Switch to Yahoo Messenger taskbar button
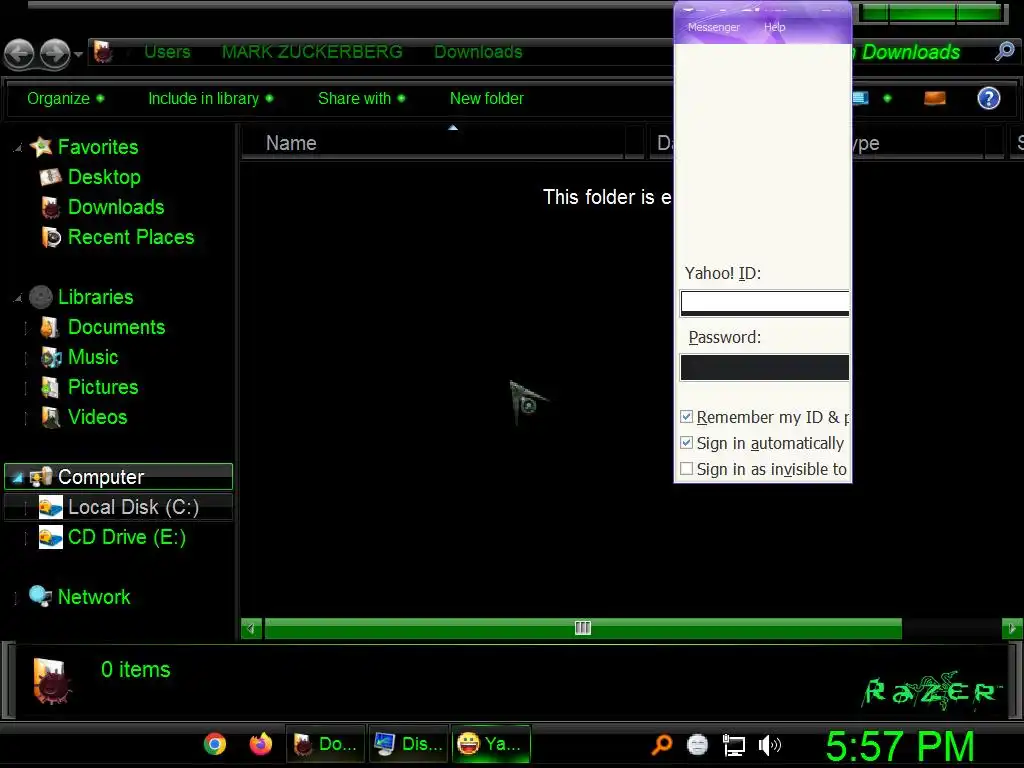1024x768 pixels. tap(490, 744)
